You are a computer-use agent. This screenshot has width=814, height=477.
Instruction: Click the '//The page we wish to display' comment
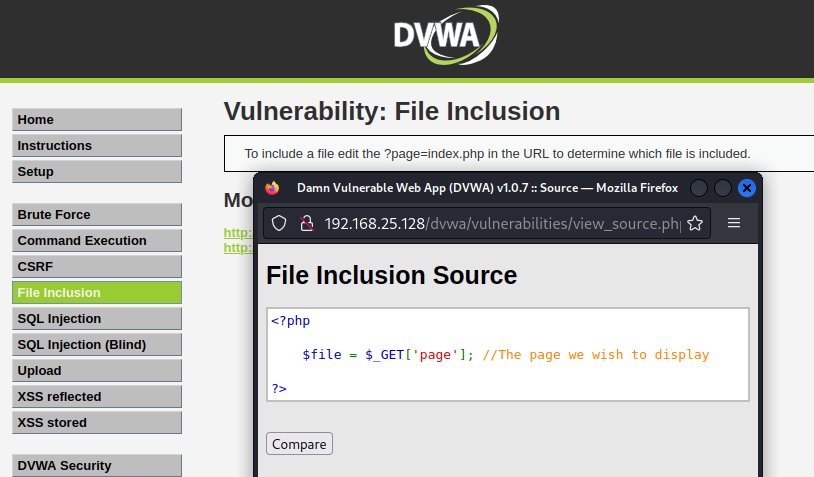[x=595, y=355]
